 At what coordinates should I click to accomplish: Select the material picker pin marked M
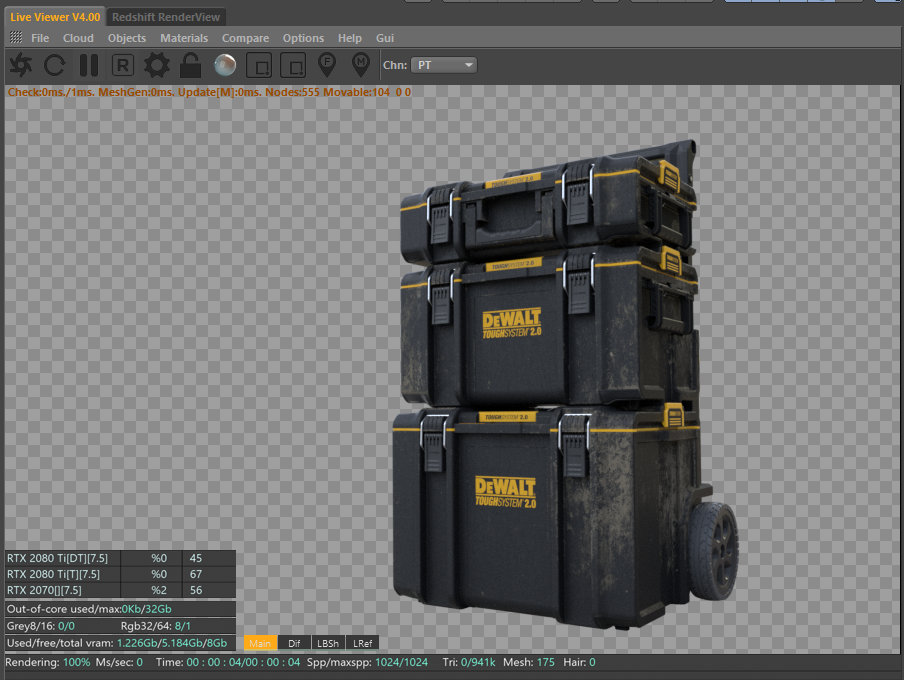(x=361, y=65)
